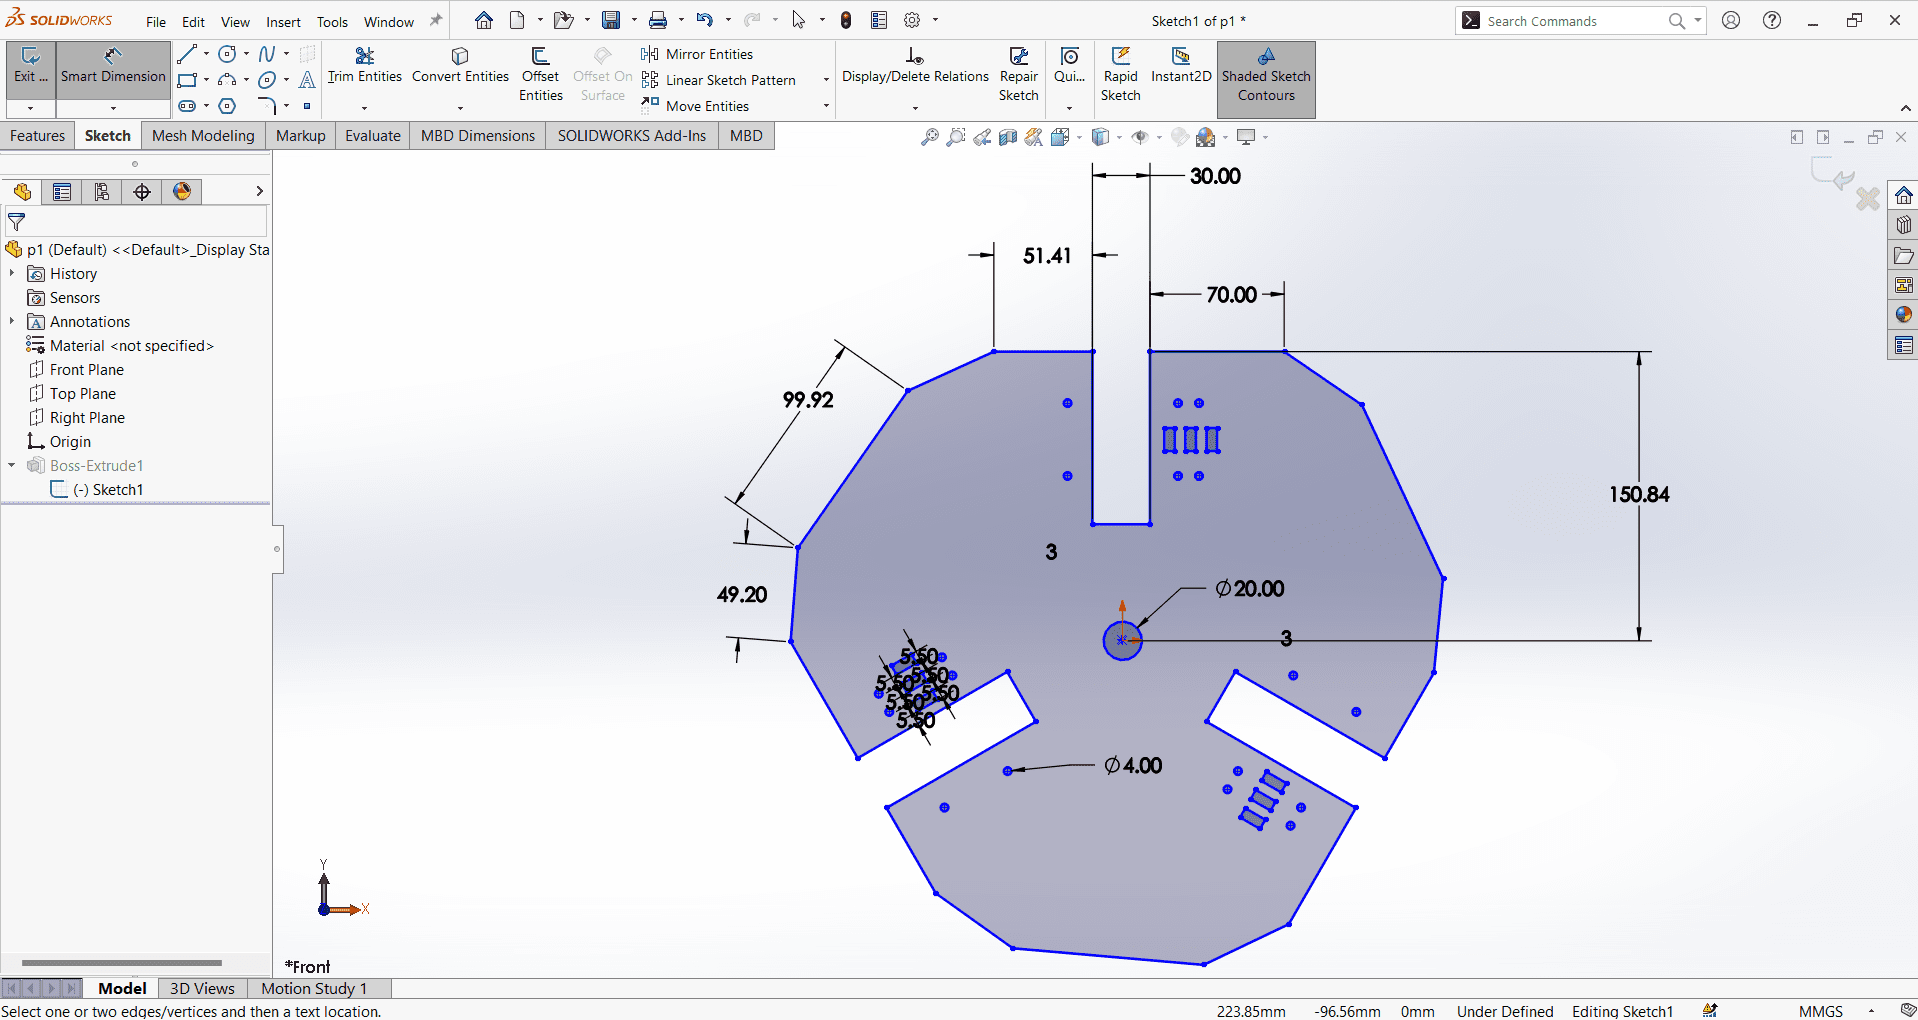
Task: Click Zoom to Area in view toolbar
Action: point(957,137)
